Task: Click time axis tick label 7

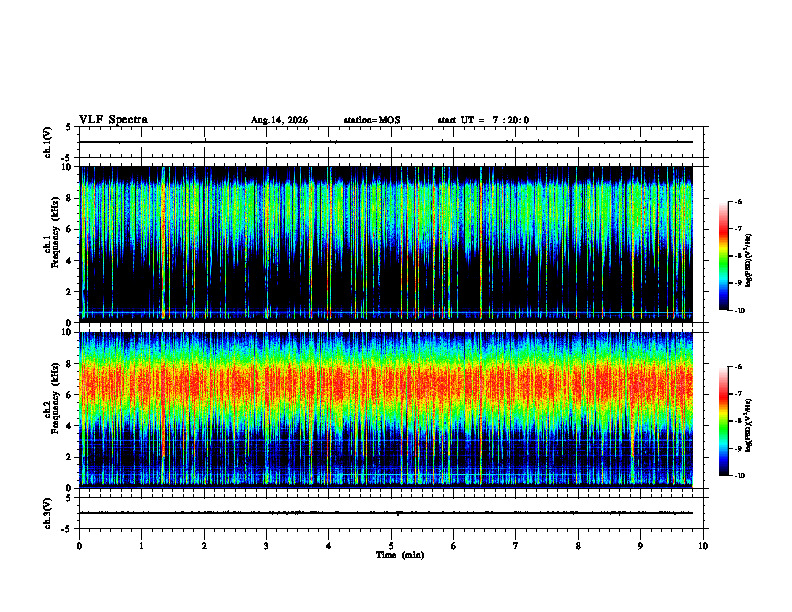Action: [x=516, y=546]
